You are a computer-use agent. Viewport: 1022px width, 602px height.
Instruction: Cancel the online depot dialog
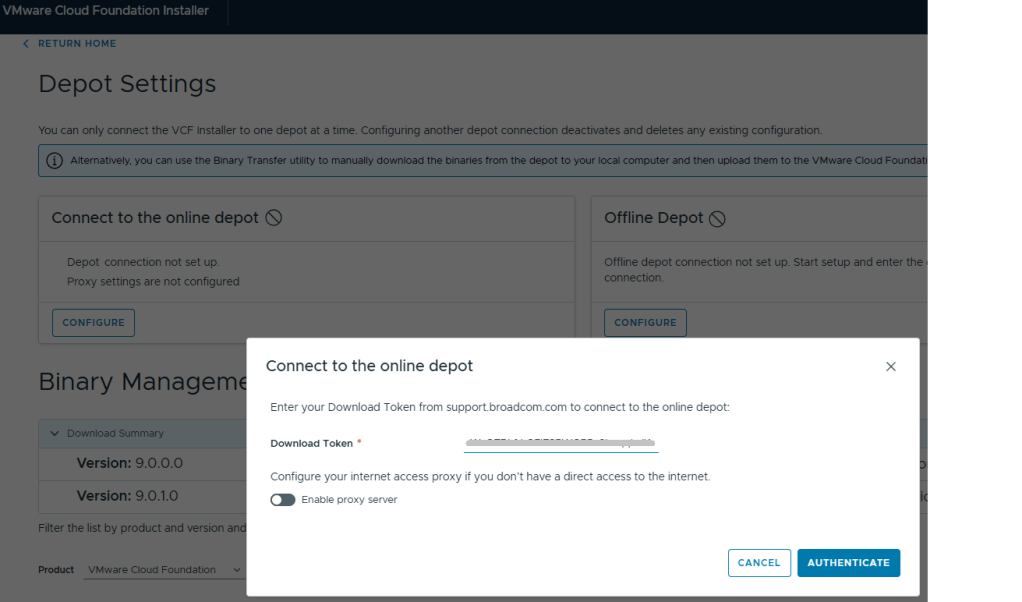pos(759,563)
